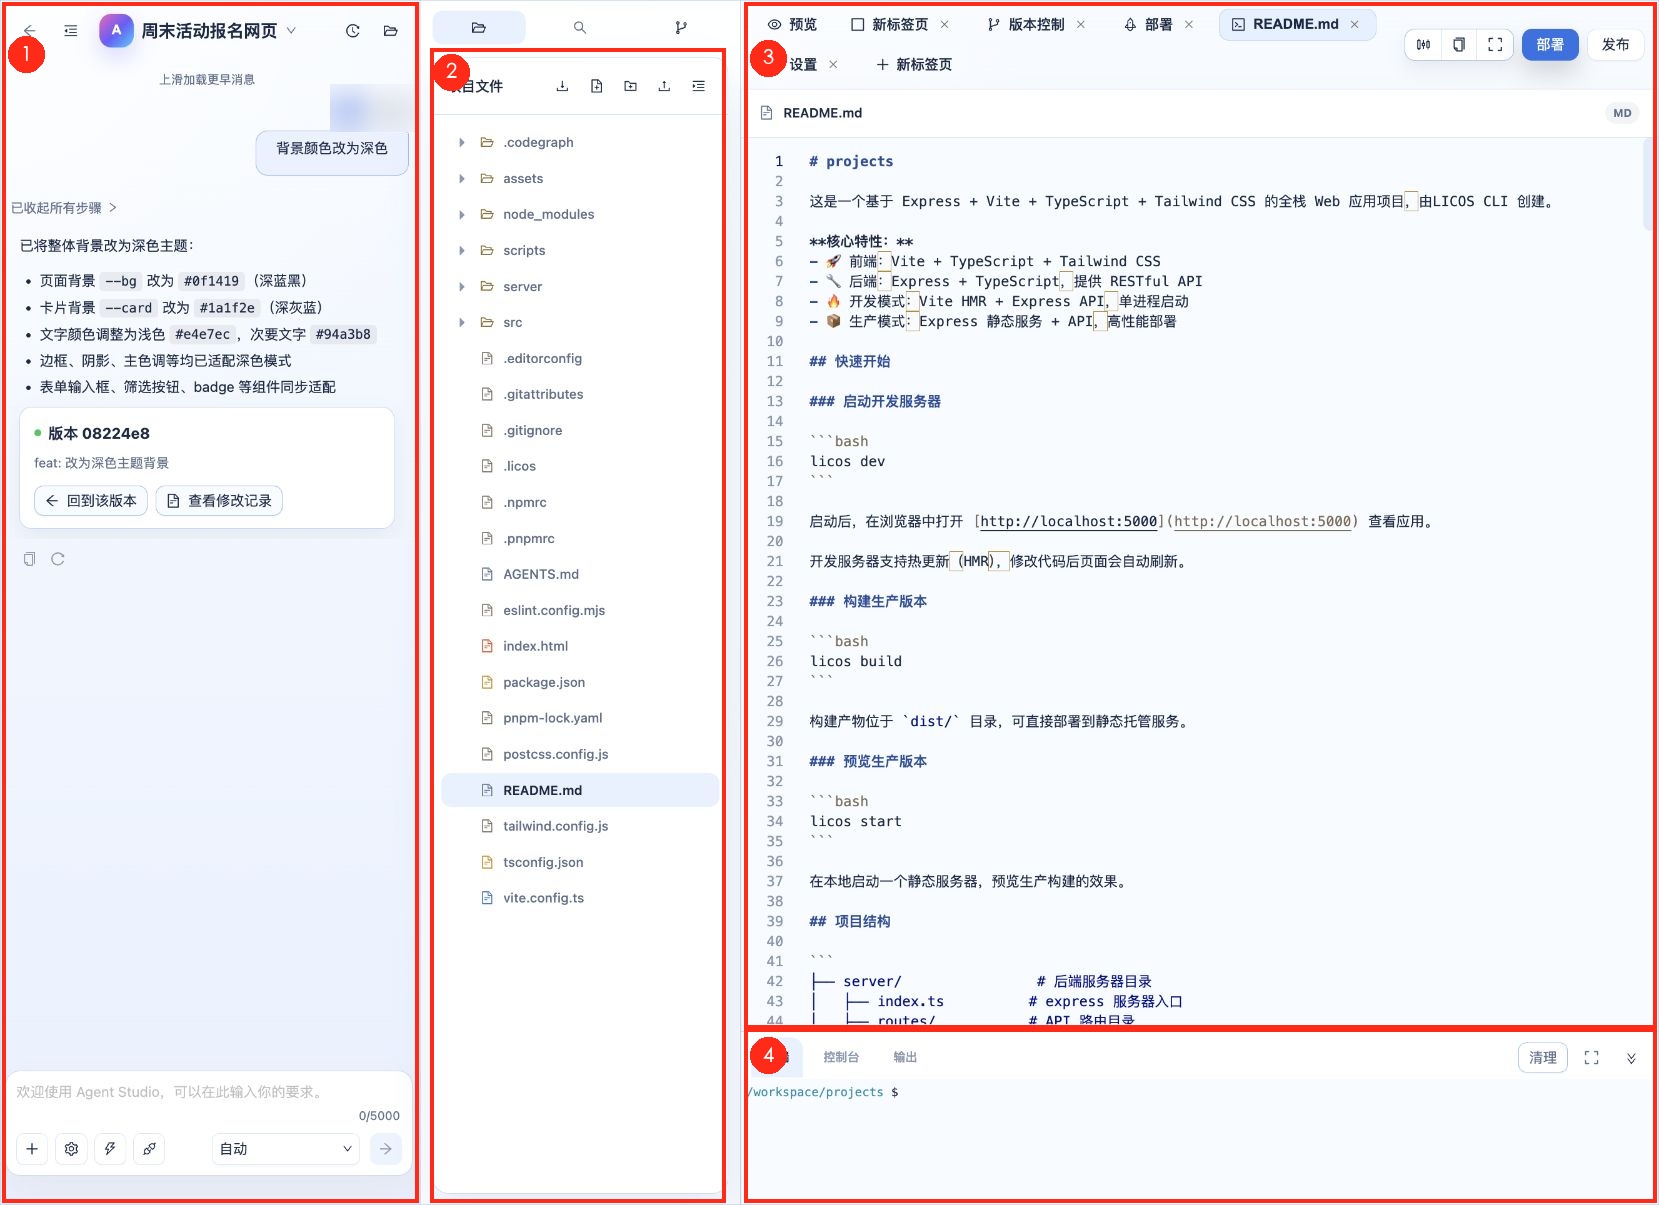The image size is (1659, 1205).
Task: Click the collapse-all icon in the project files toolbar
Action: (698, 86)
